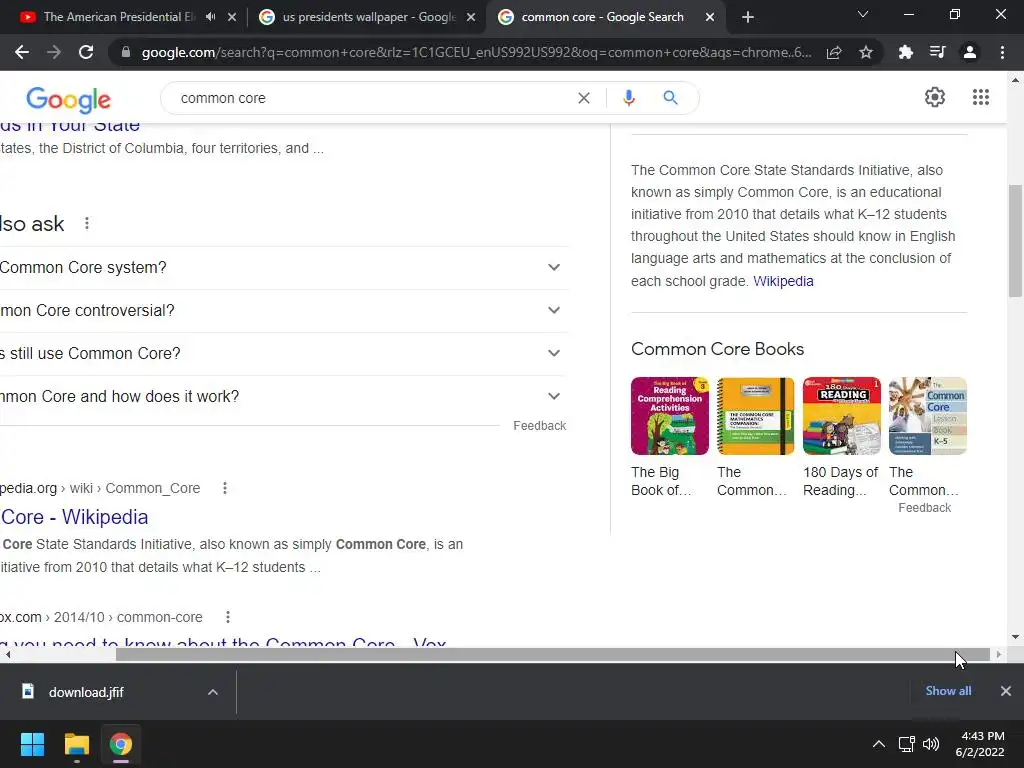Mute the YouTube tab via its speaker icon

pyautogui.click(x=210, y=17)
